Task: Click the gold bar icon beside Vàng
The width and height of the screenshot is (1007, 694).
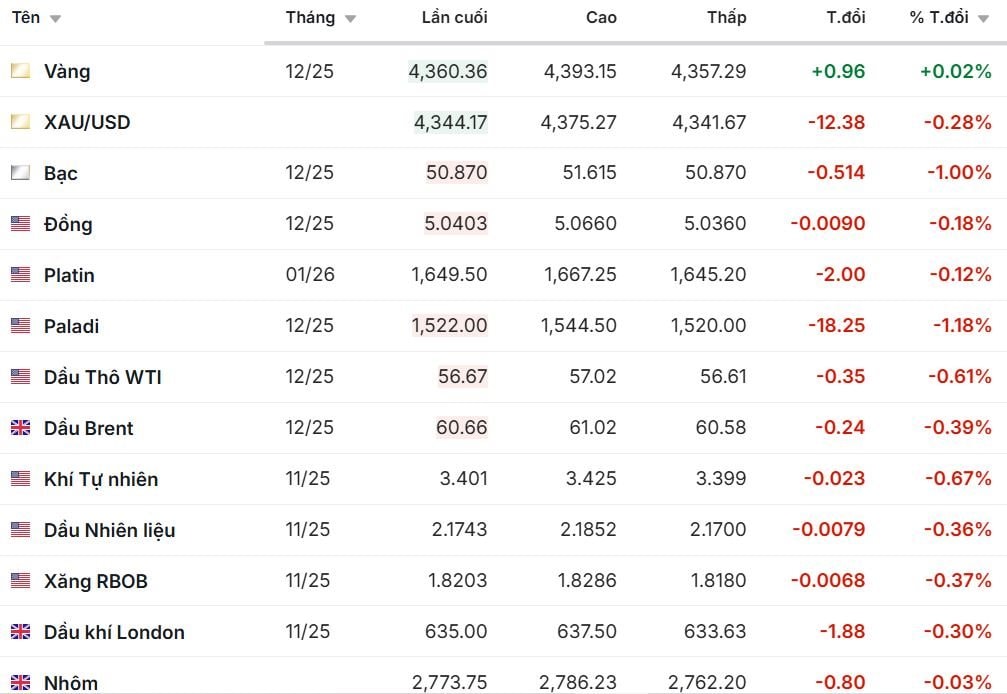Action: coord(20,71)
